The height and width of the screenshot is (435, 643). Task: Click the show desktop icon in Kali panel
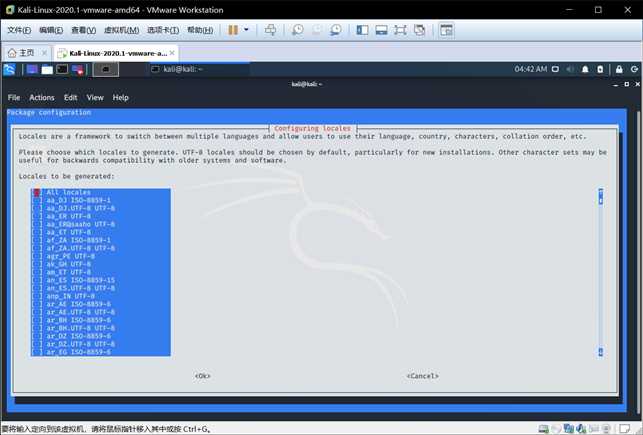[32, 69]
